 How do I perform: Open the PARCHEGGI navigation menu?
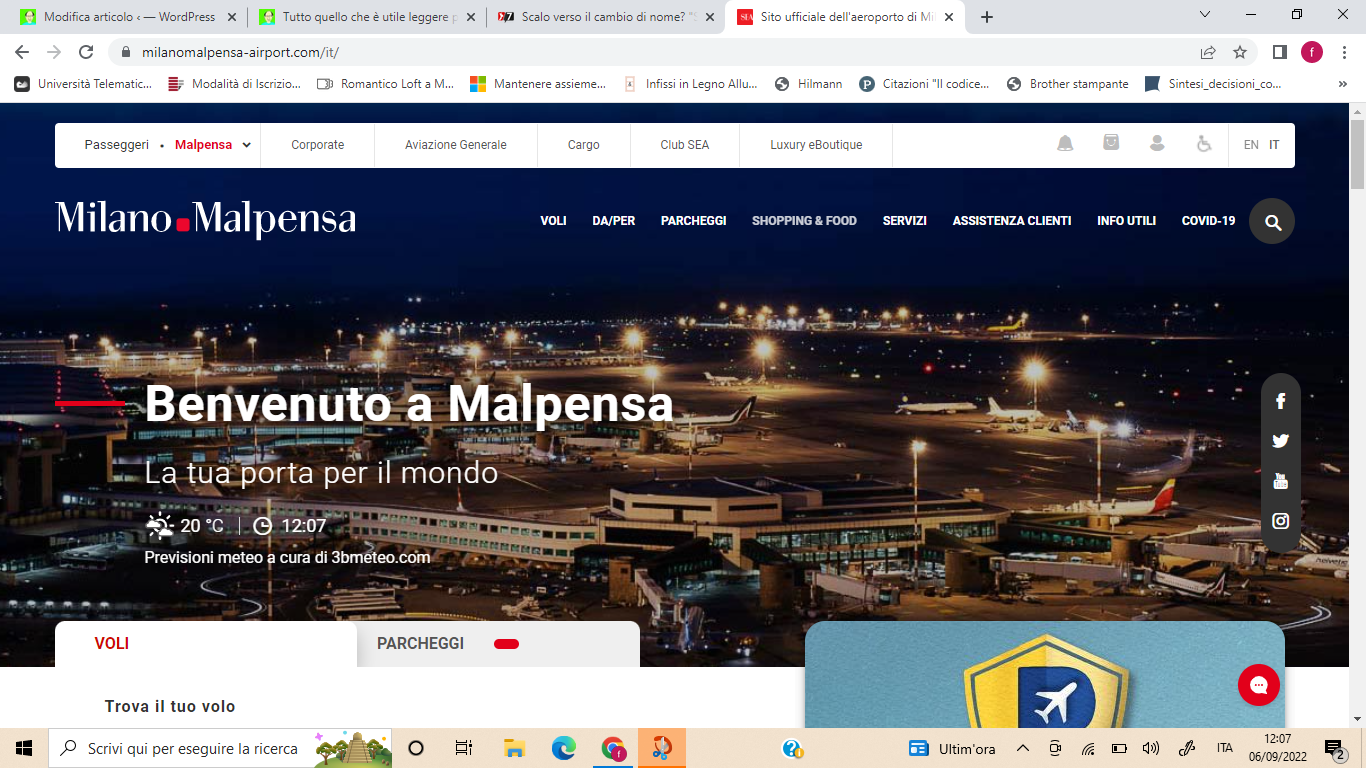pyautogui.click(x=694, y=221)
